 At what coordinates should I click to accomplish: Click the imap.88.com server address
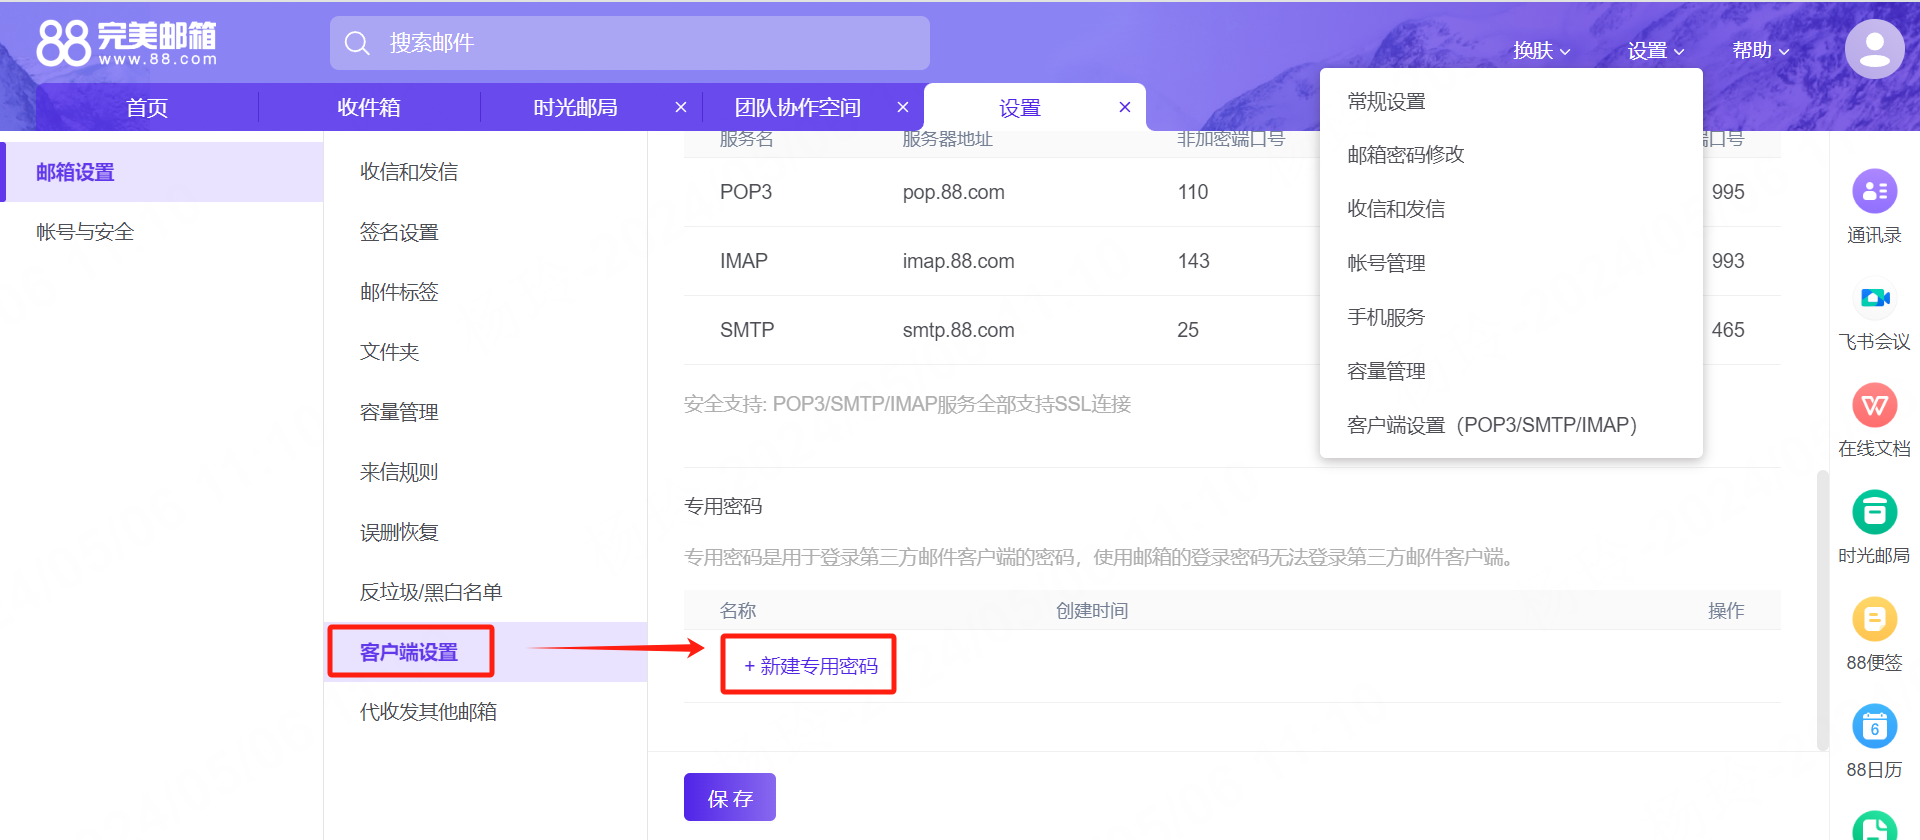[x=958, y=261]
